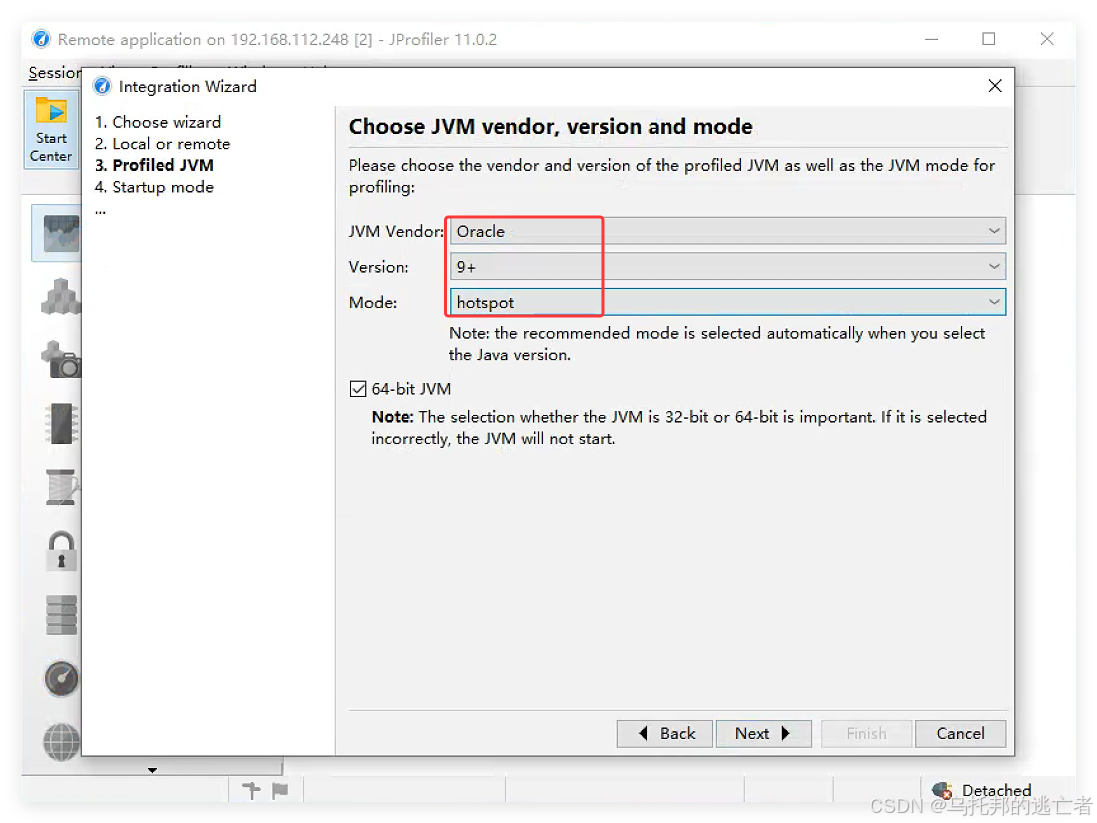
Task: Select step 1 Choose wizard
Action: click(158, 122)
